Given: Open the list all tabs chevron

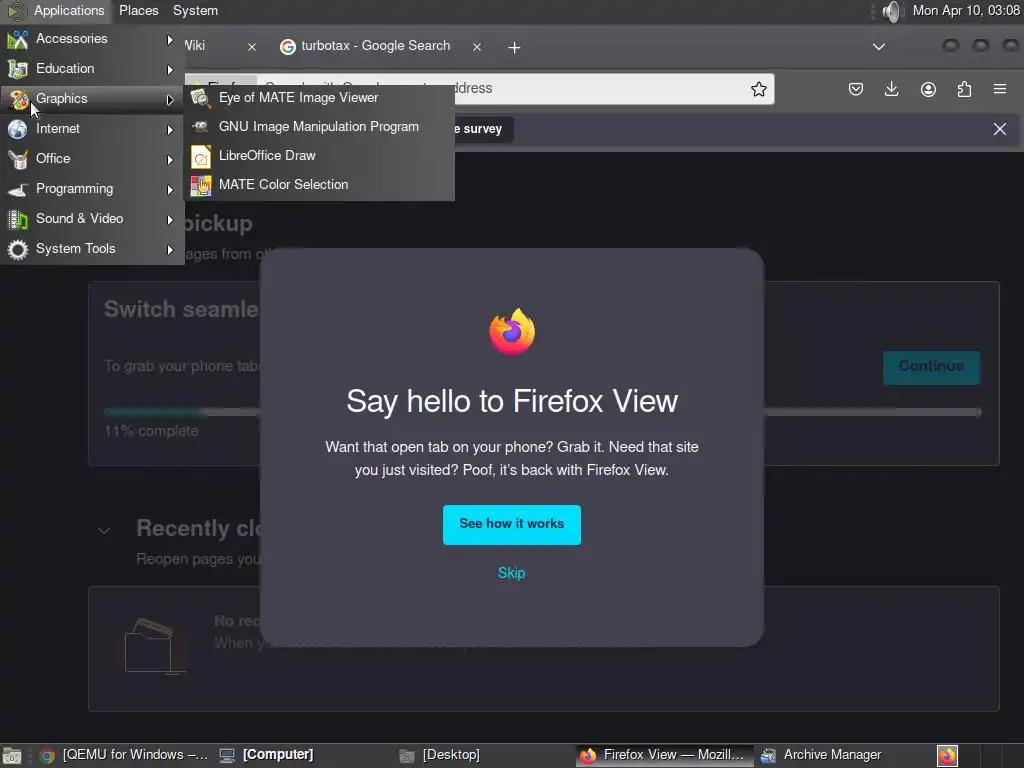Looking at the screenshot, I should (x=879, y=47).
